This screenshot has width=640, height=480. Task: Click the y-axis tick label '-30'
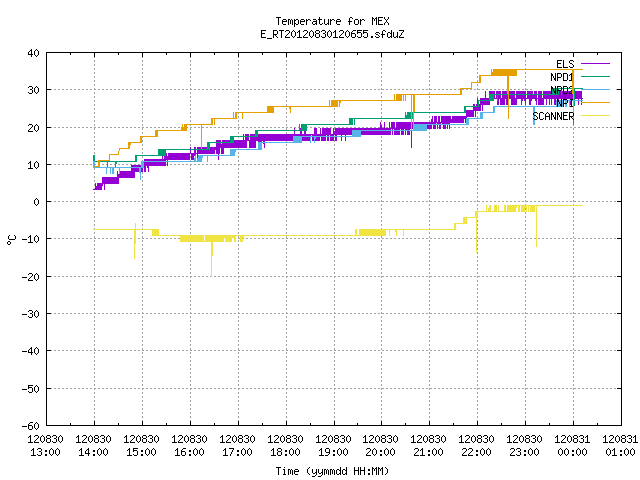coord(31,314)
